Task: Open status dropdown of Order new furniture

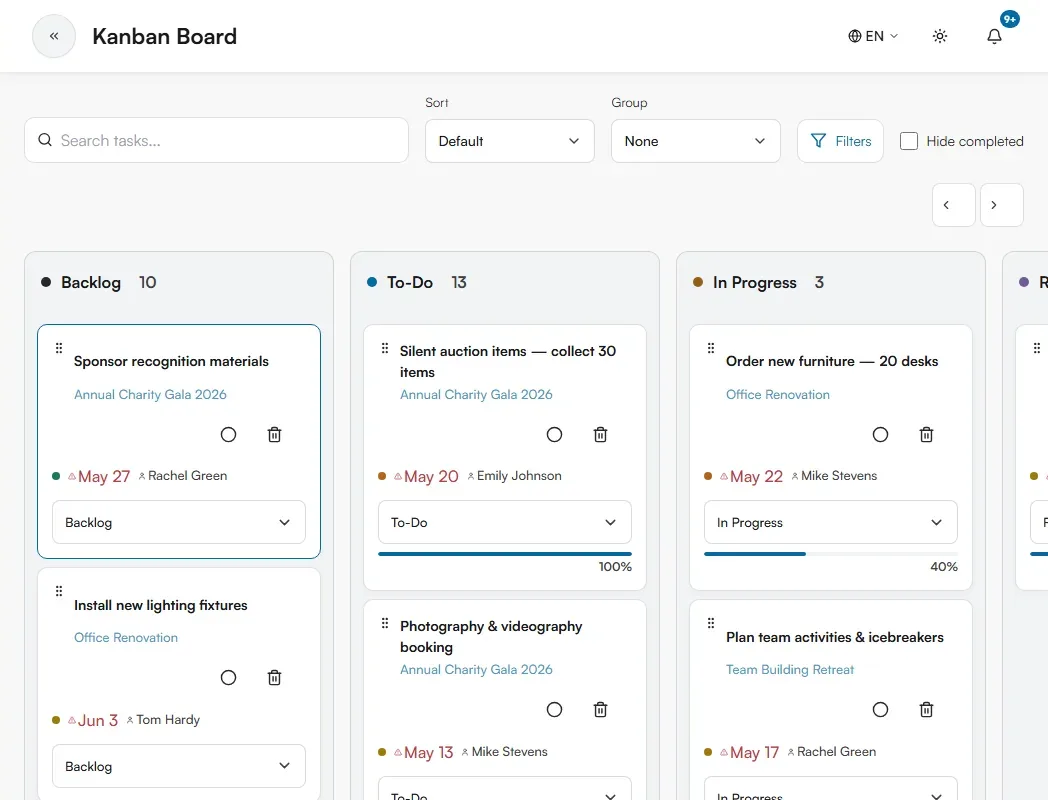Action: [831, 522]
